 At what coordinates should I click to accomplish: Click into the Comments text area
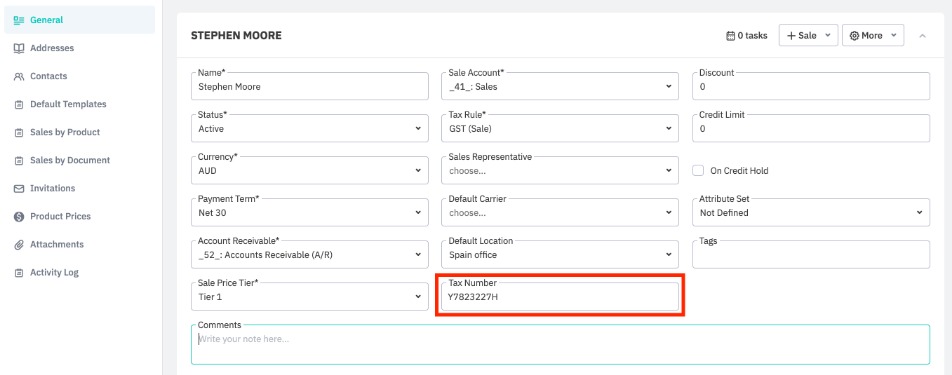click(x=560, y=345)
